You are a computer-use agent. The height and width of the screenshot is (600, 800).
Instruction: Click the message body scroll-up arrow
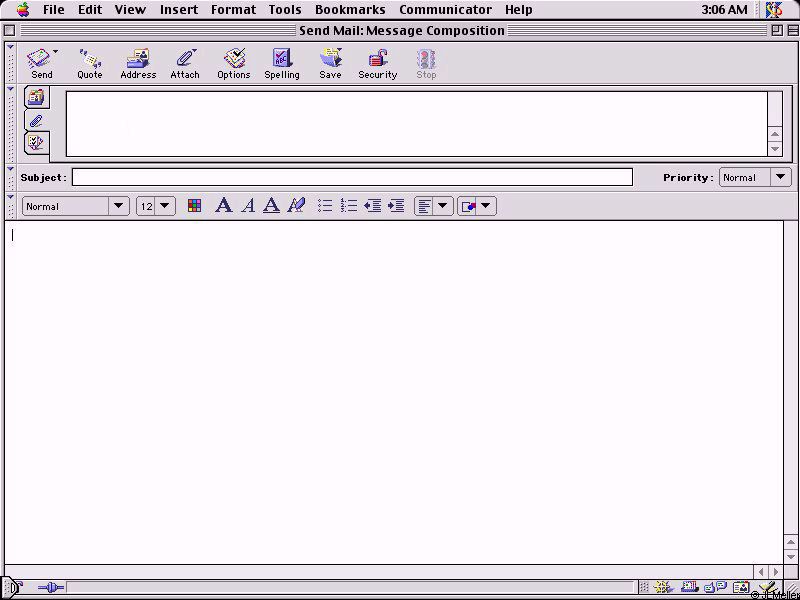pos(791,542)
